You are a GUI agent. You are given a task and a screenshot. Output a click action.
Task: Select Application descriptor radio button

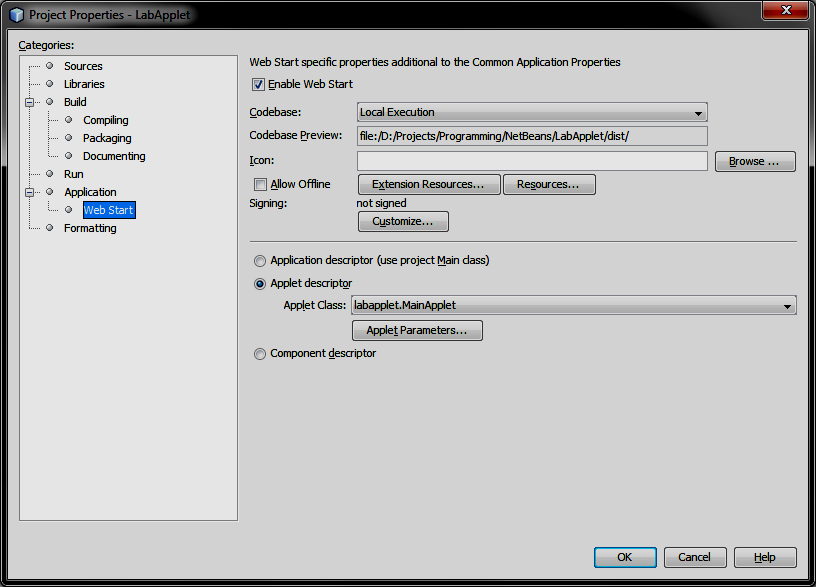point(260,261)
